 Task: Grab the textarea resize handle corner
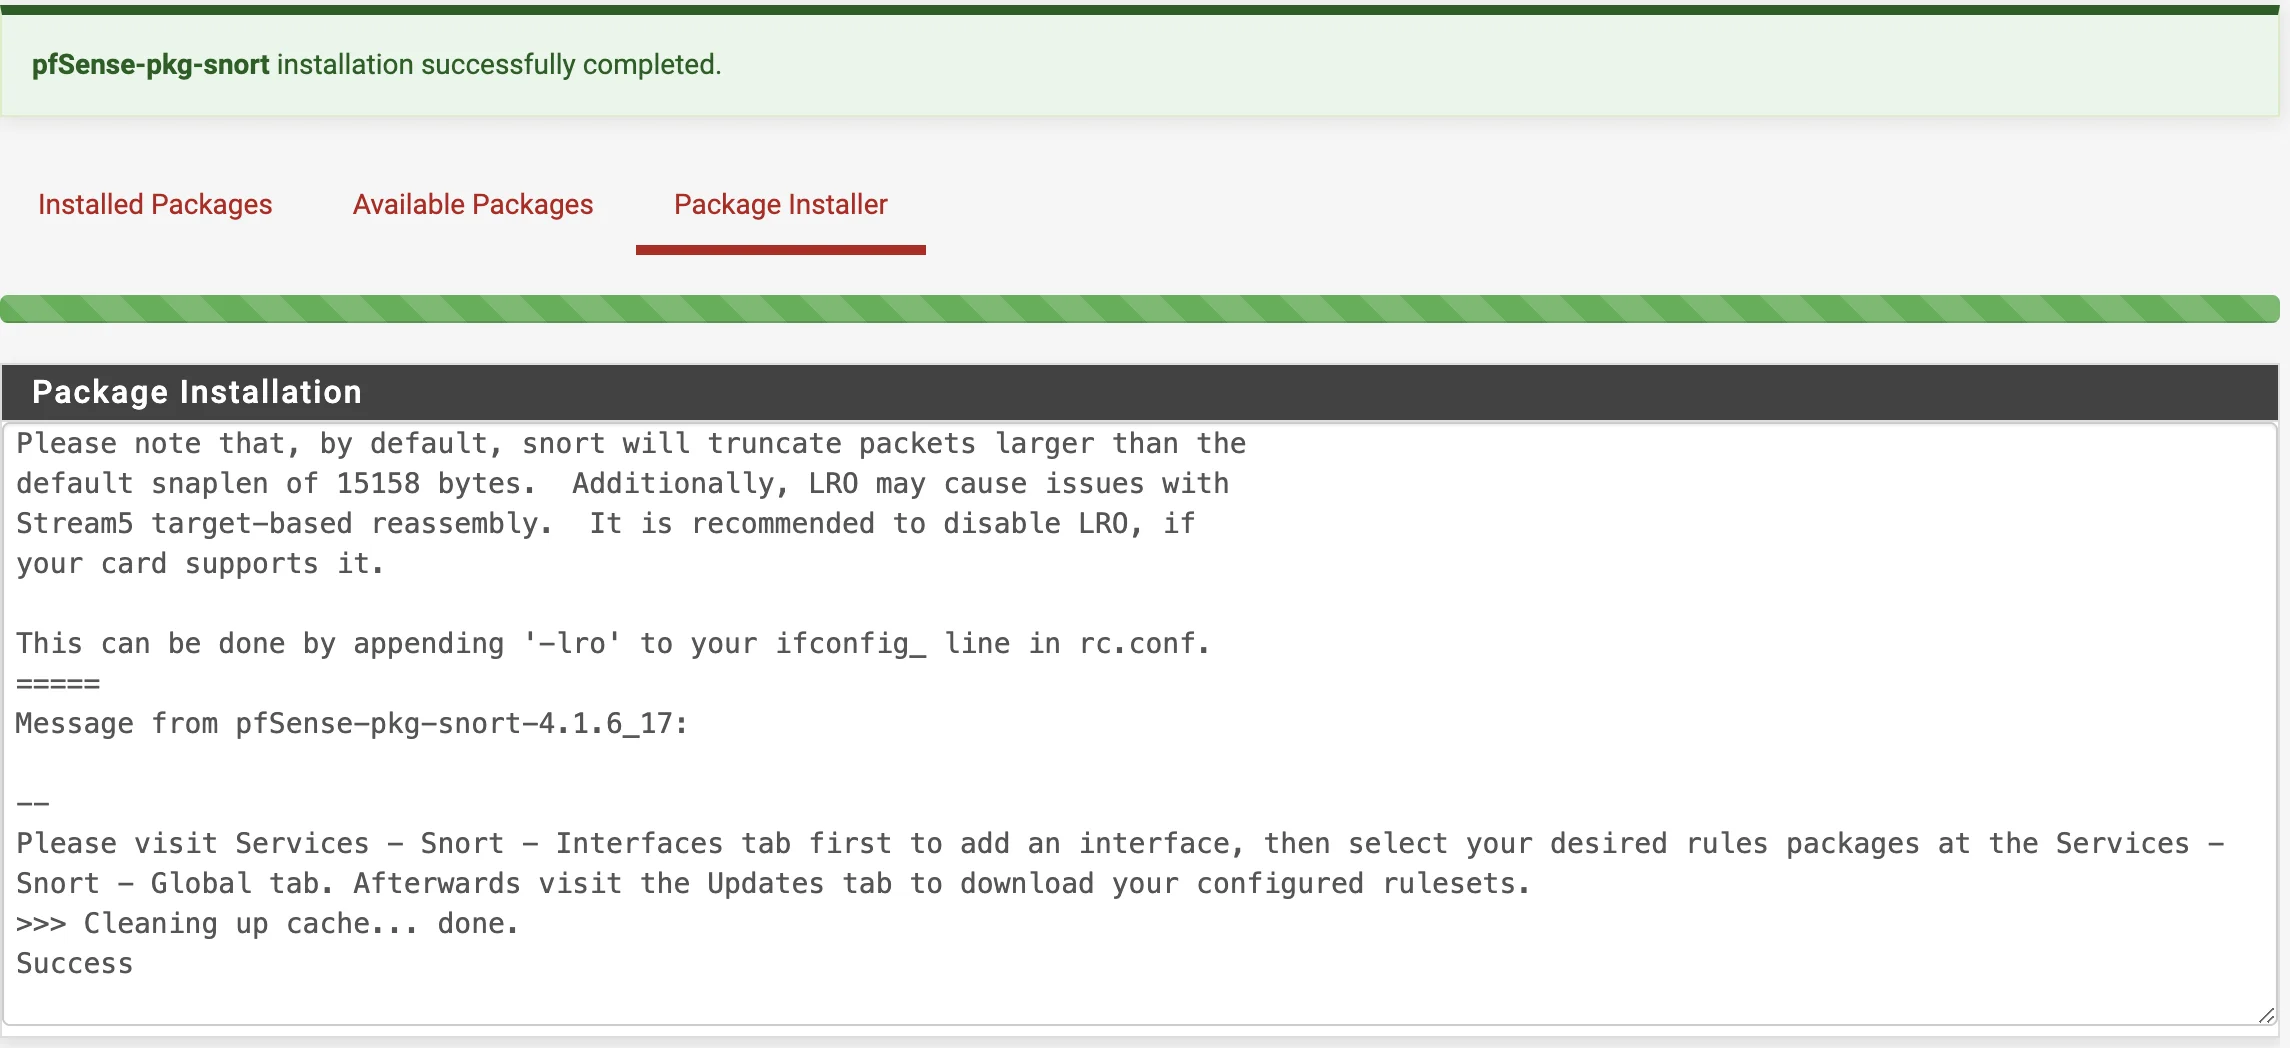2266,1015
